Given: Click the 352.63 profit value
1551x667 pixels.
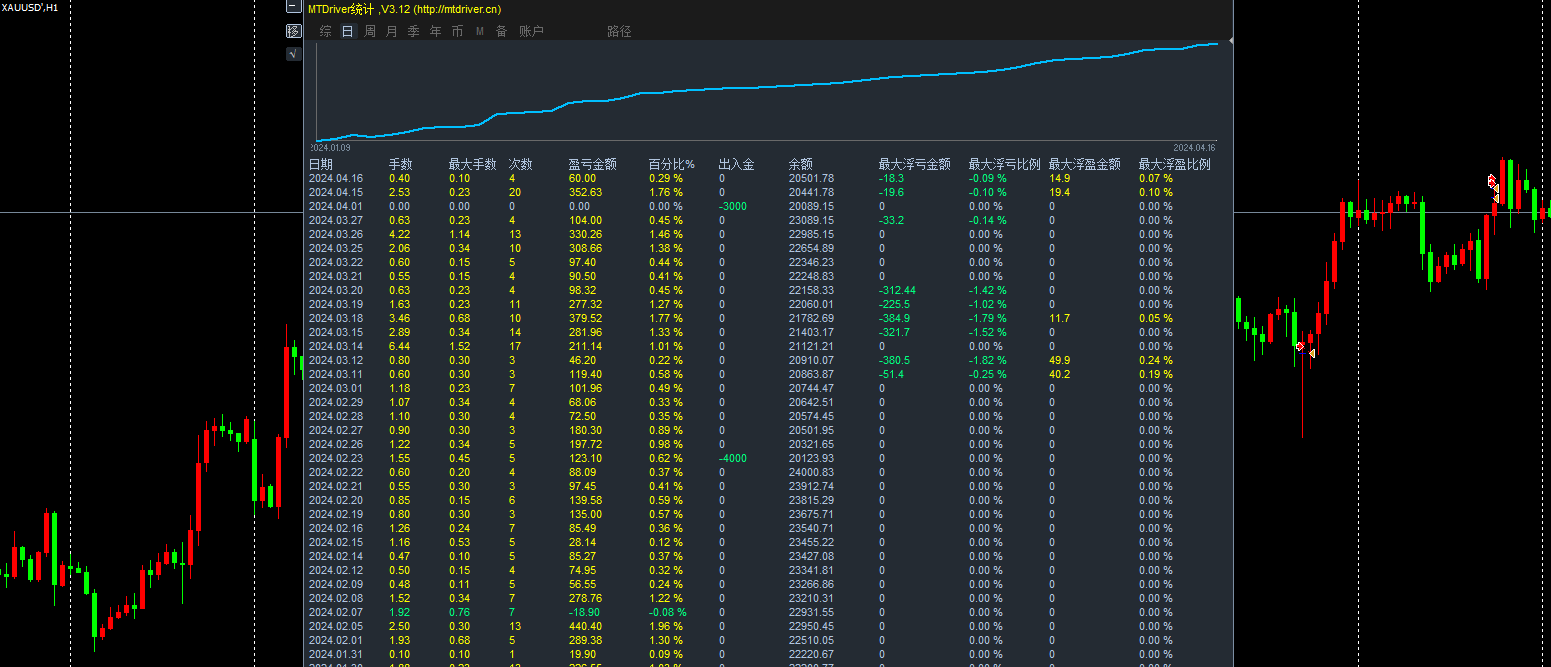Looking at the screenshot, I should coord(585,192).
